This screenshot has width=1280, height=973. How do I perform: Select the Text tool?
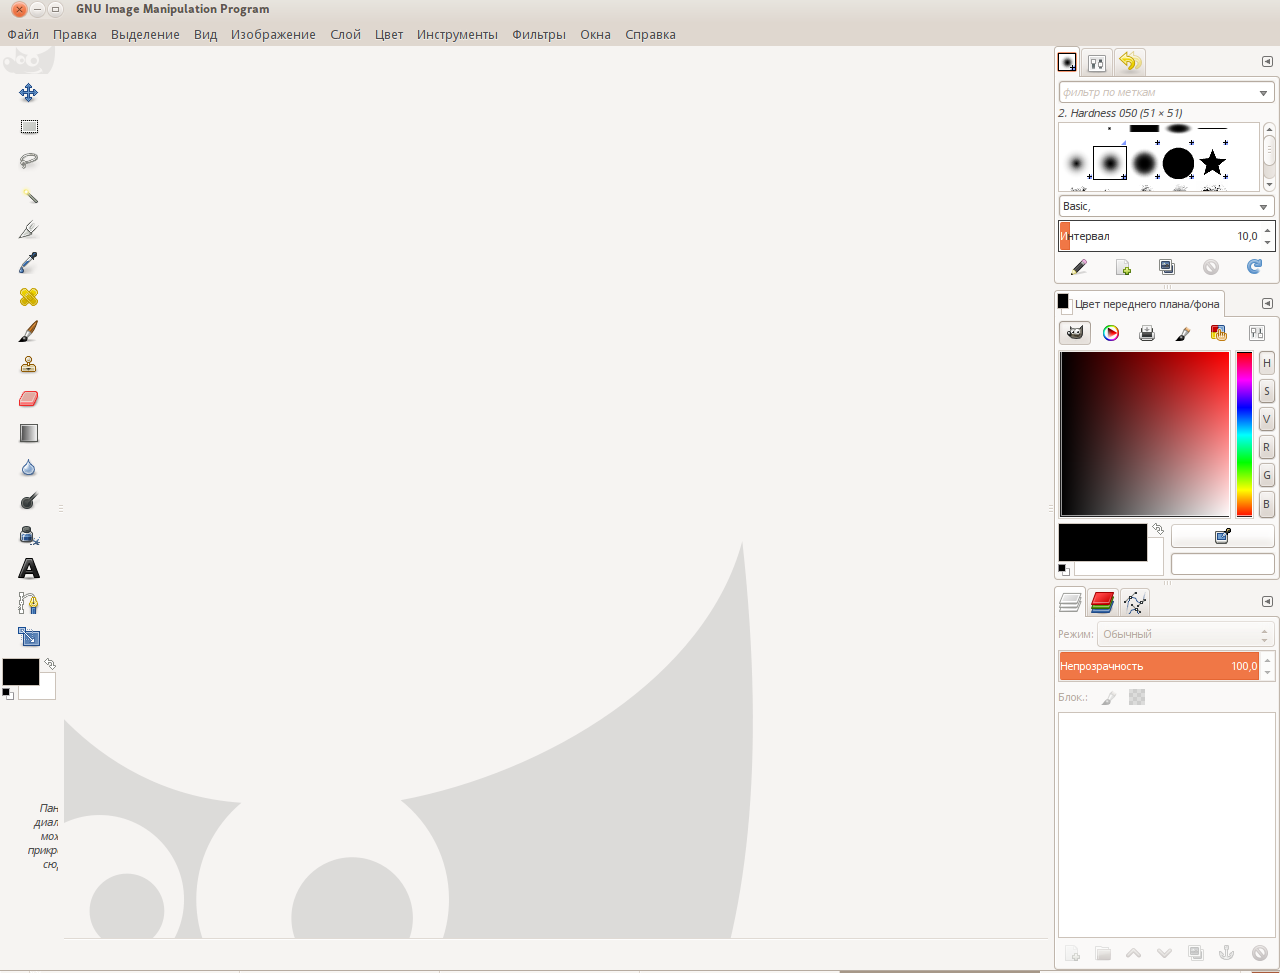point(29,569)
